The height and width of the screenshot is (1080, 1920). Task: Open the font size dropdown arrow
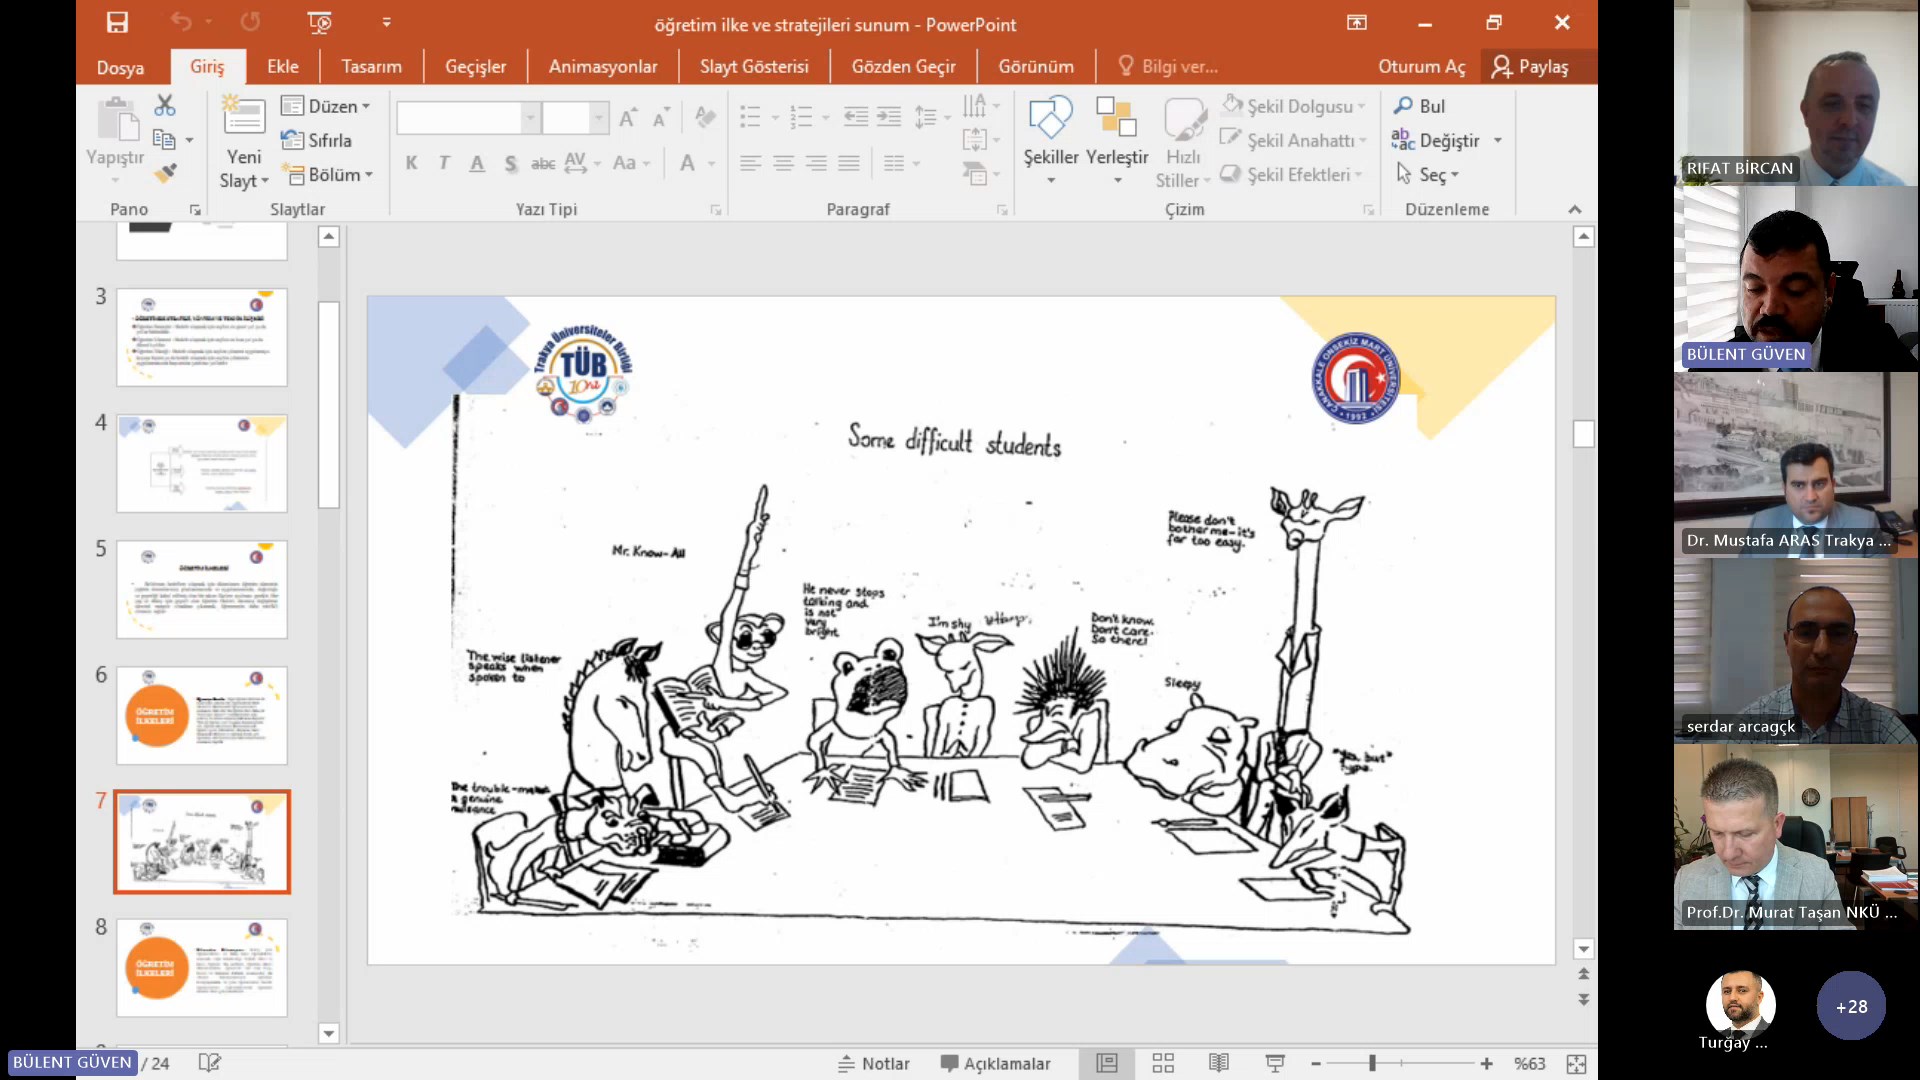(x=599, y=118)
